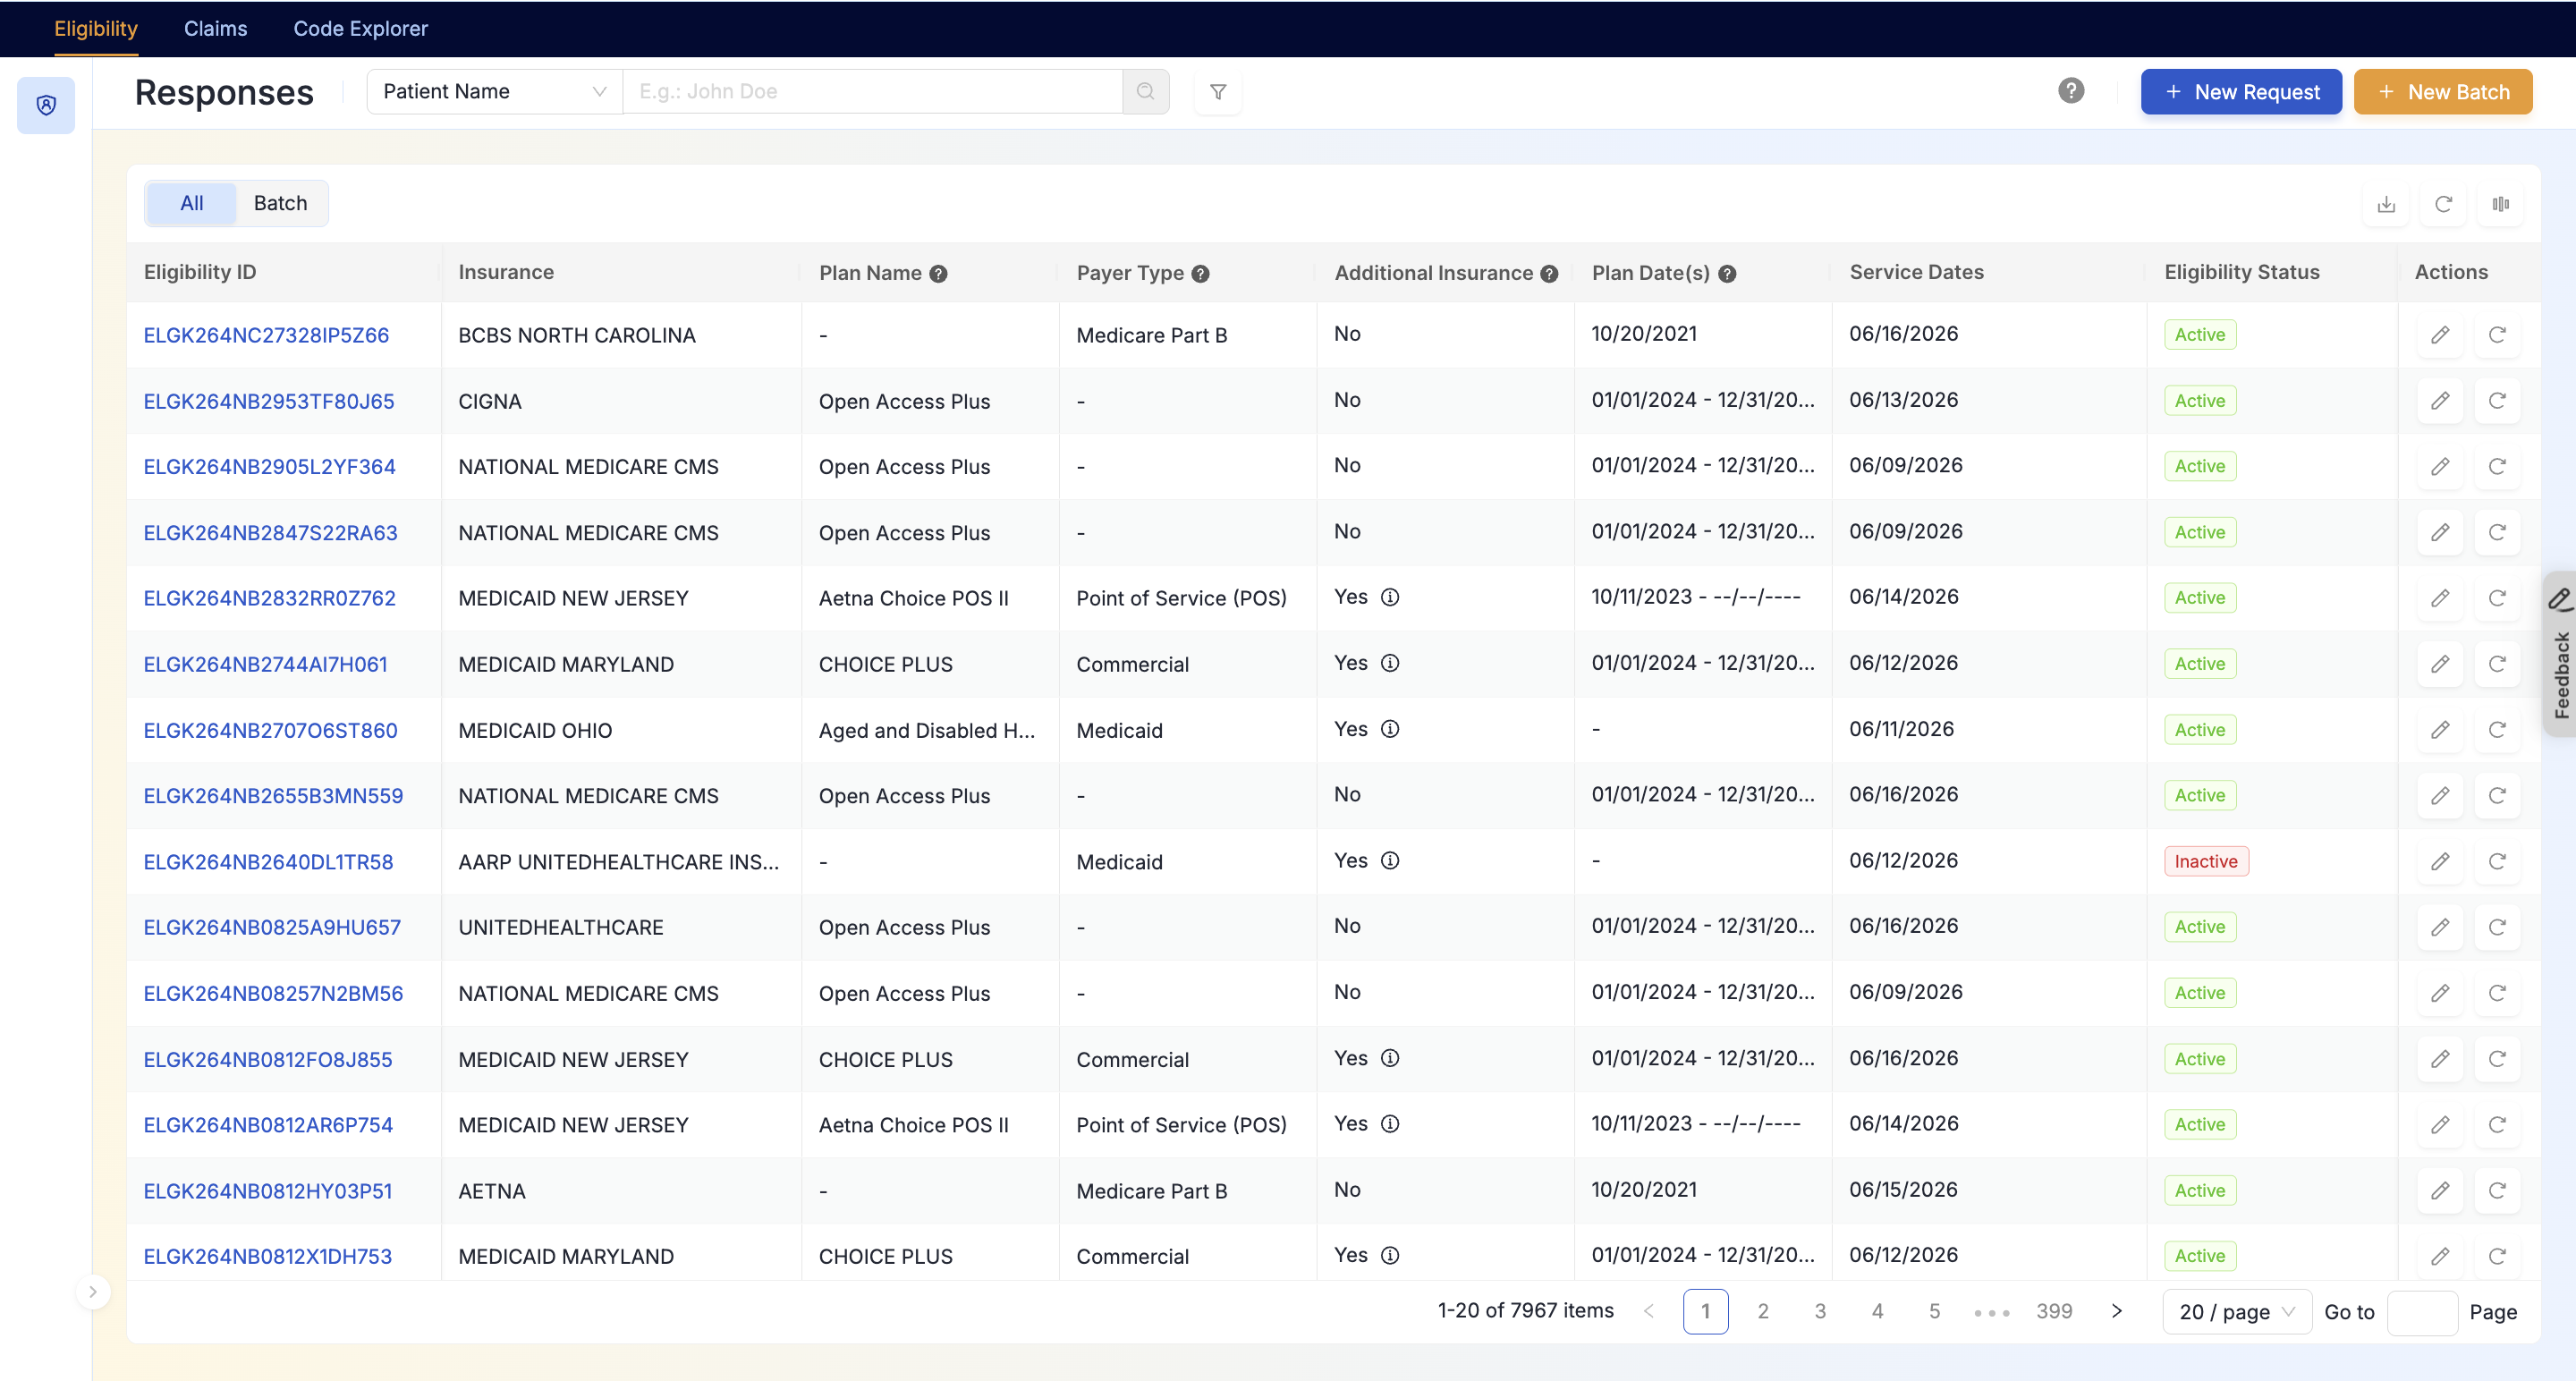This screenshot has width=2576, height=1381.
Task: Click the Inactive status badge
Action: pyautogui.click(x=2206, y=862)
